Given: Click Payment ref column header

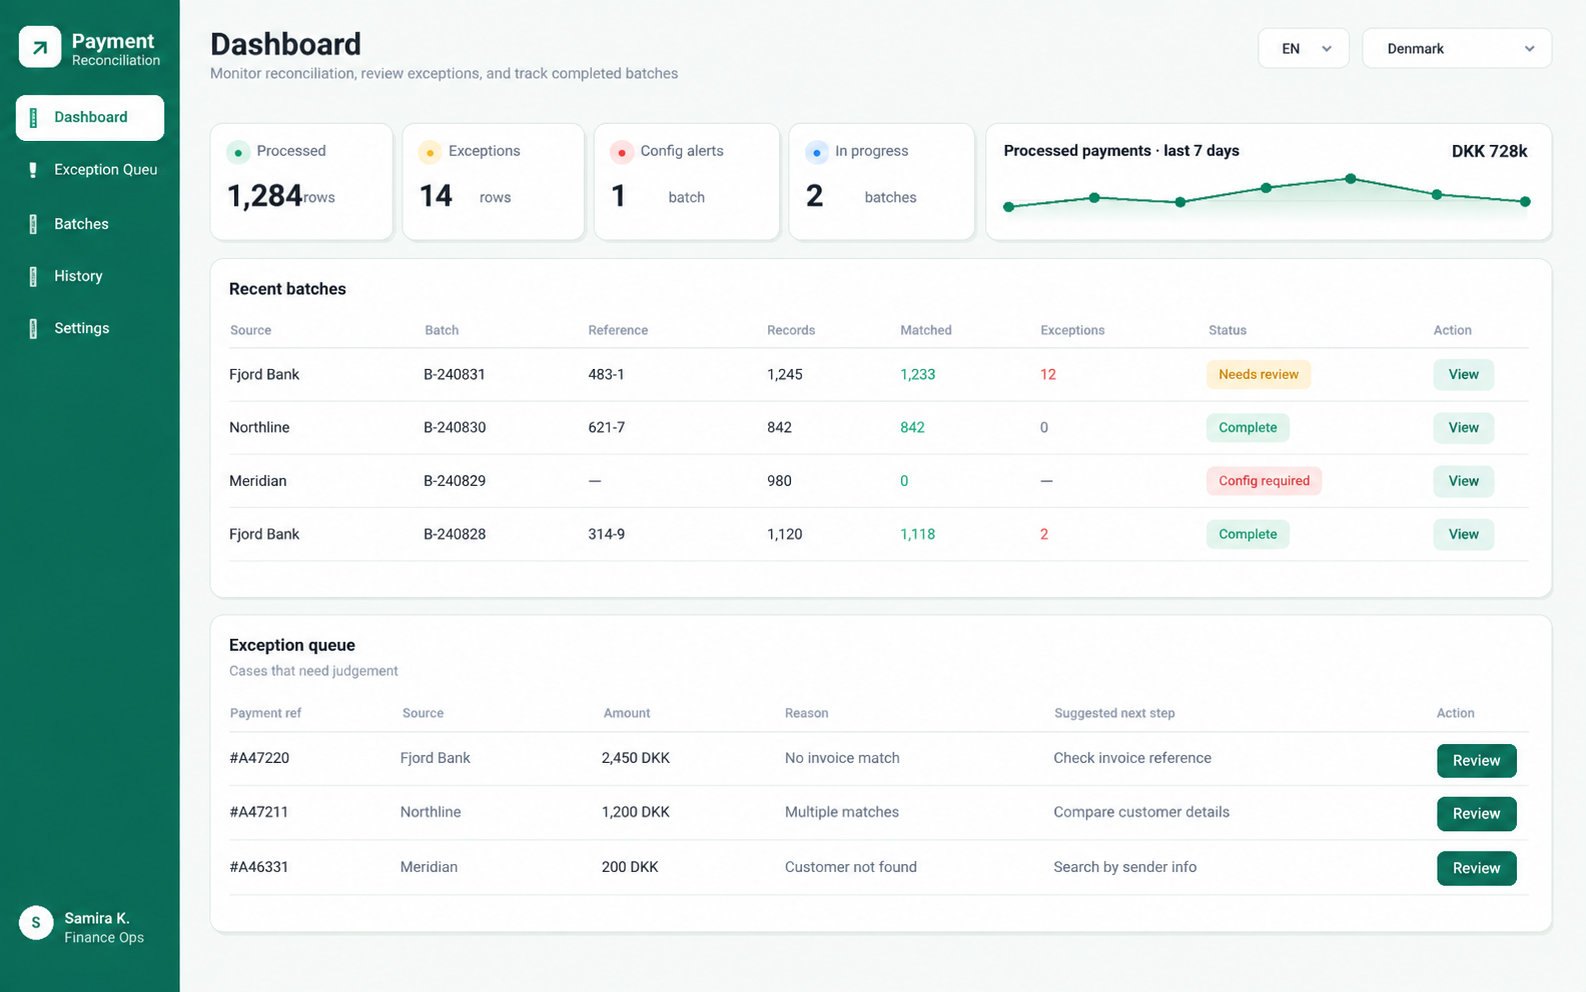Looking at the screenshot, I should tap(265, 713).
